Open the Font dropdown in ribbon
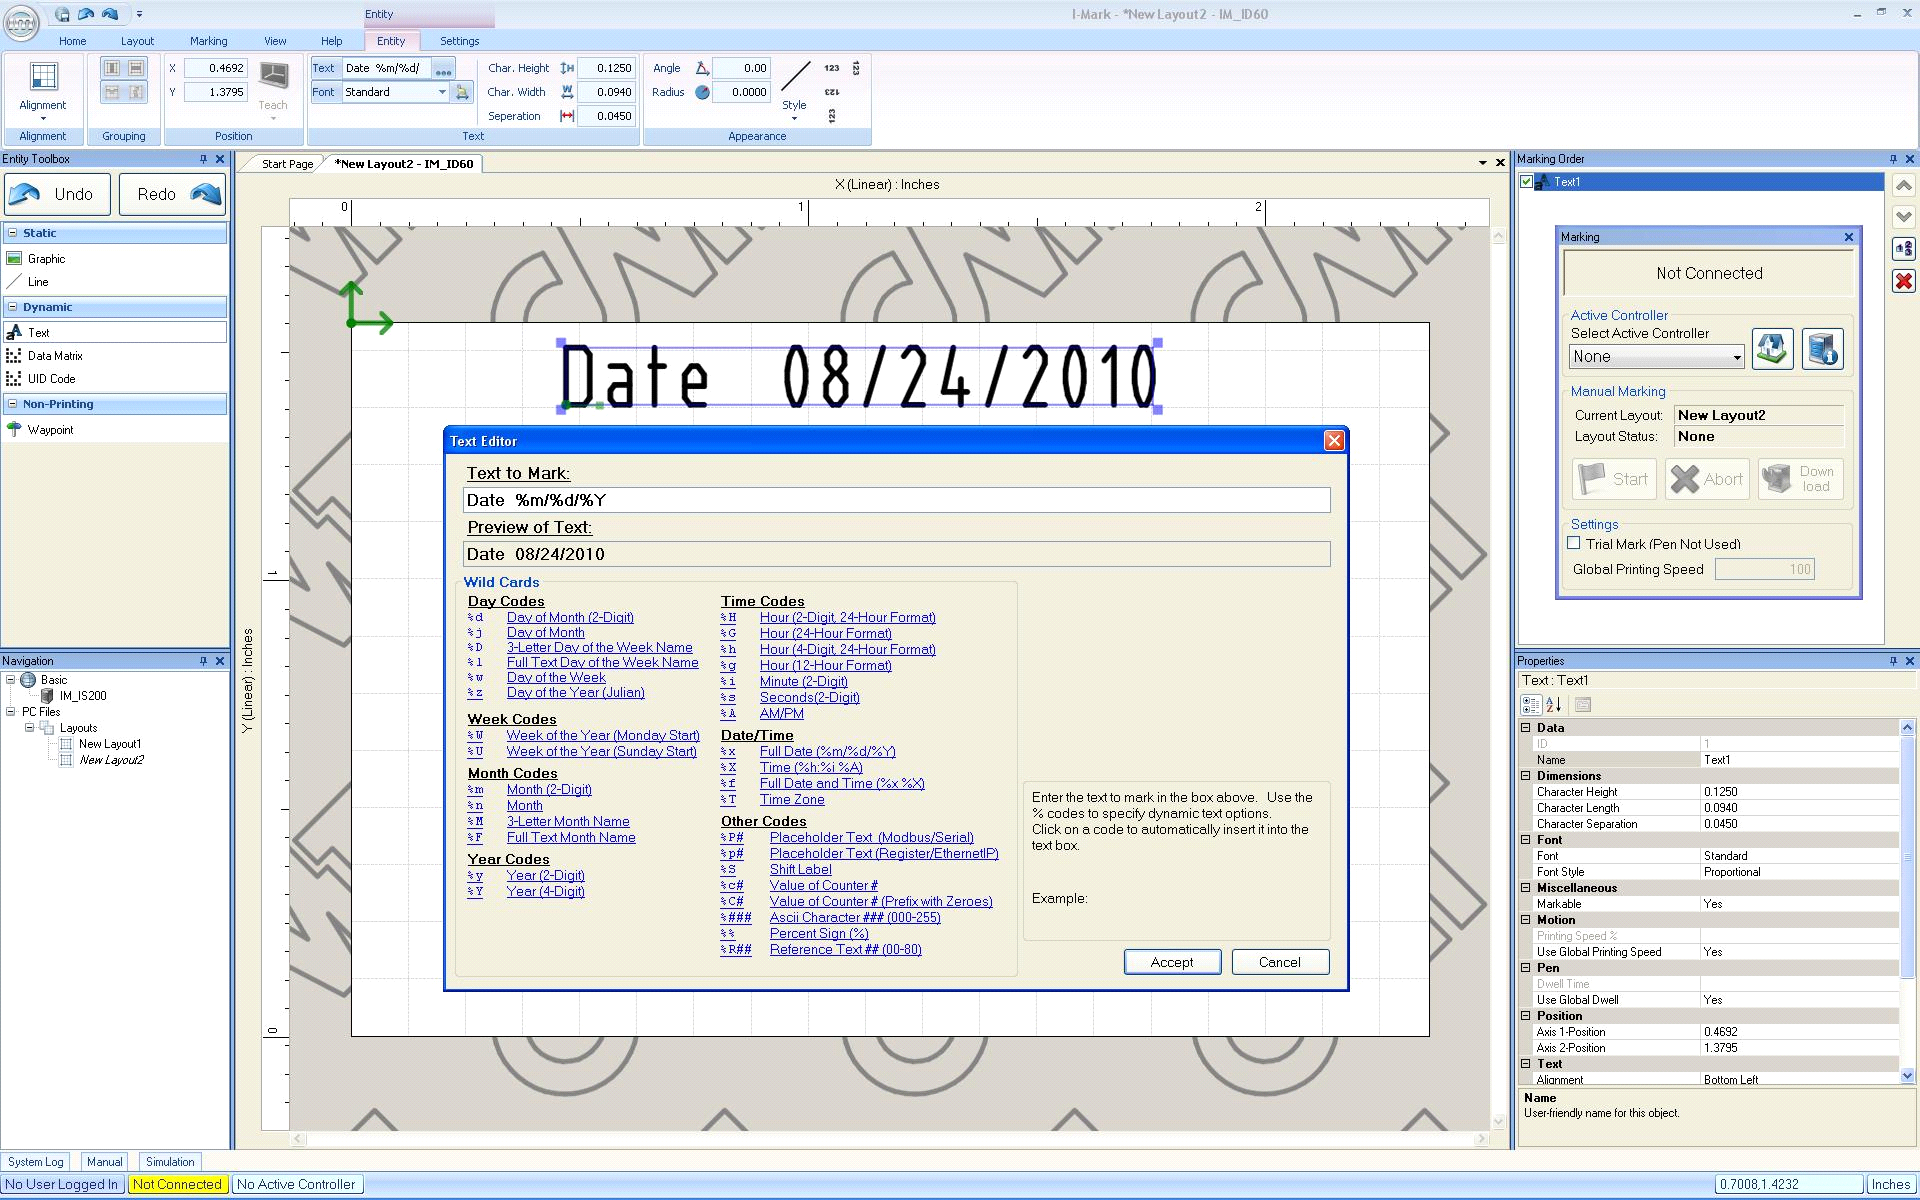This screenshot has height=1200, width=1920. pyautogui.click(x=442, y=92)
